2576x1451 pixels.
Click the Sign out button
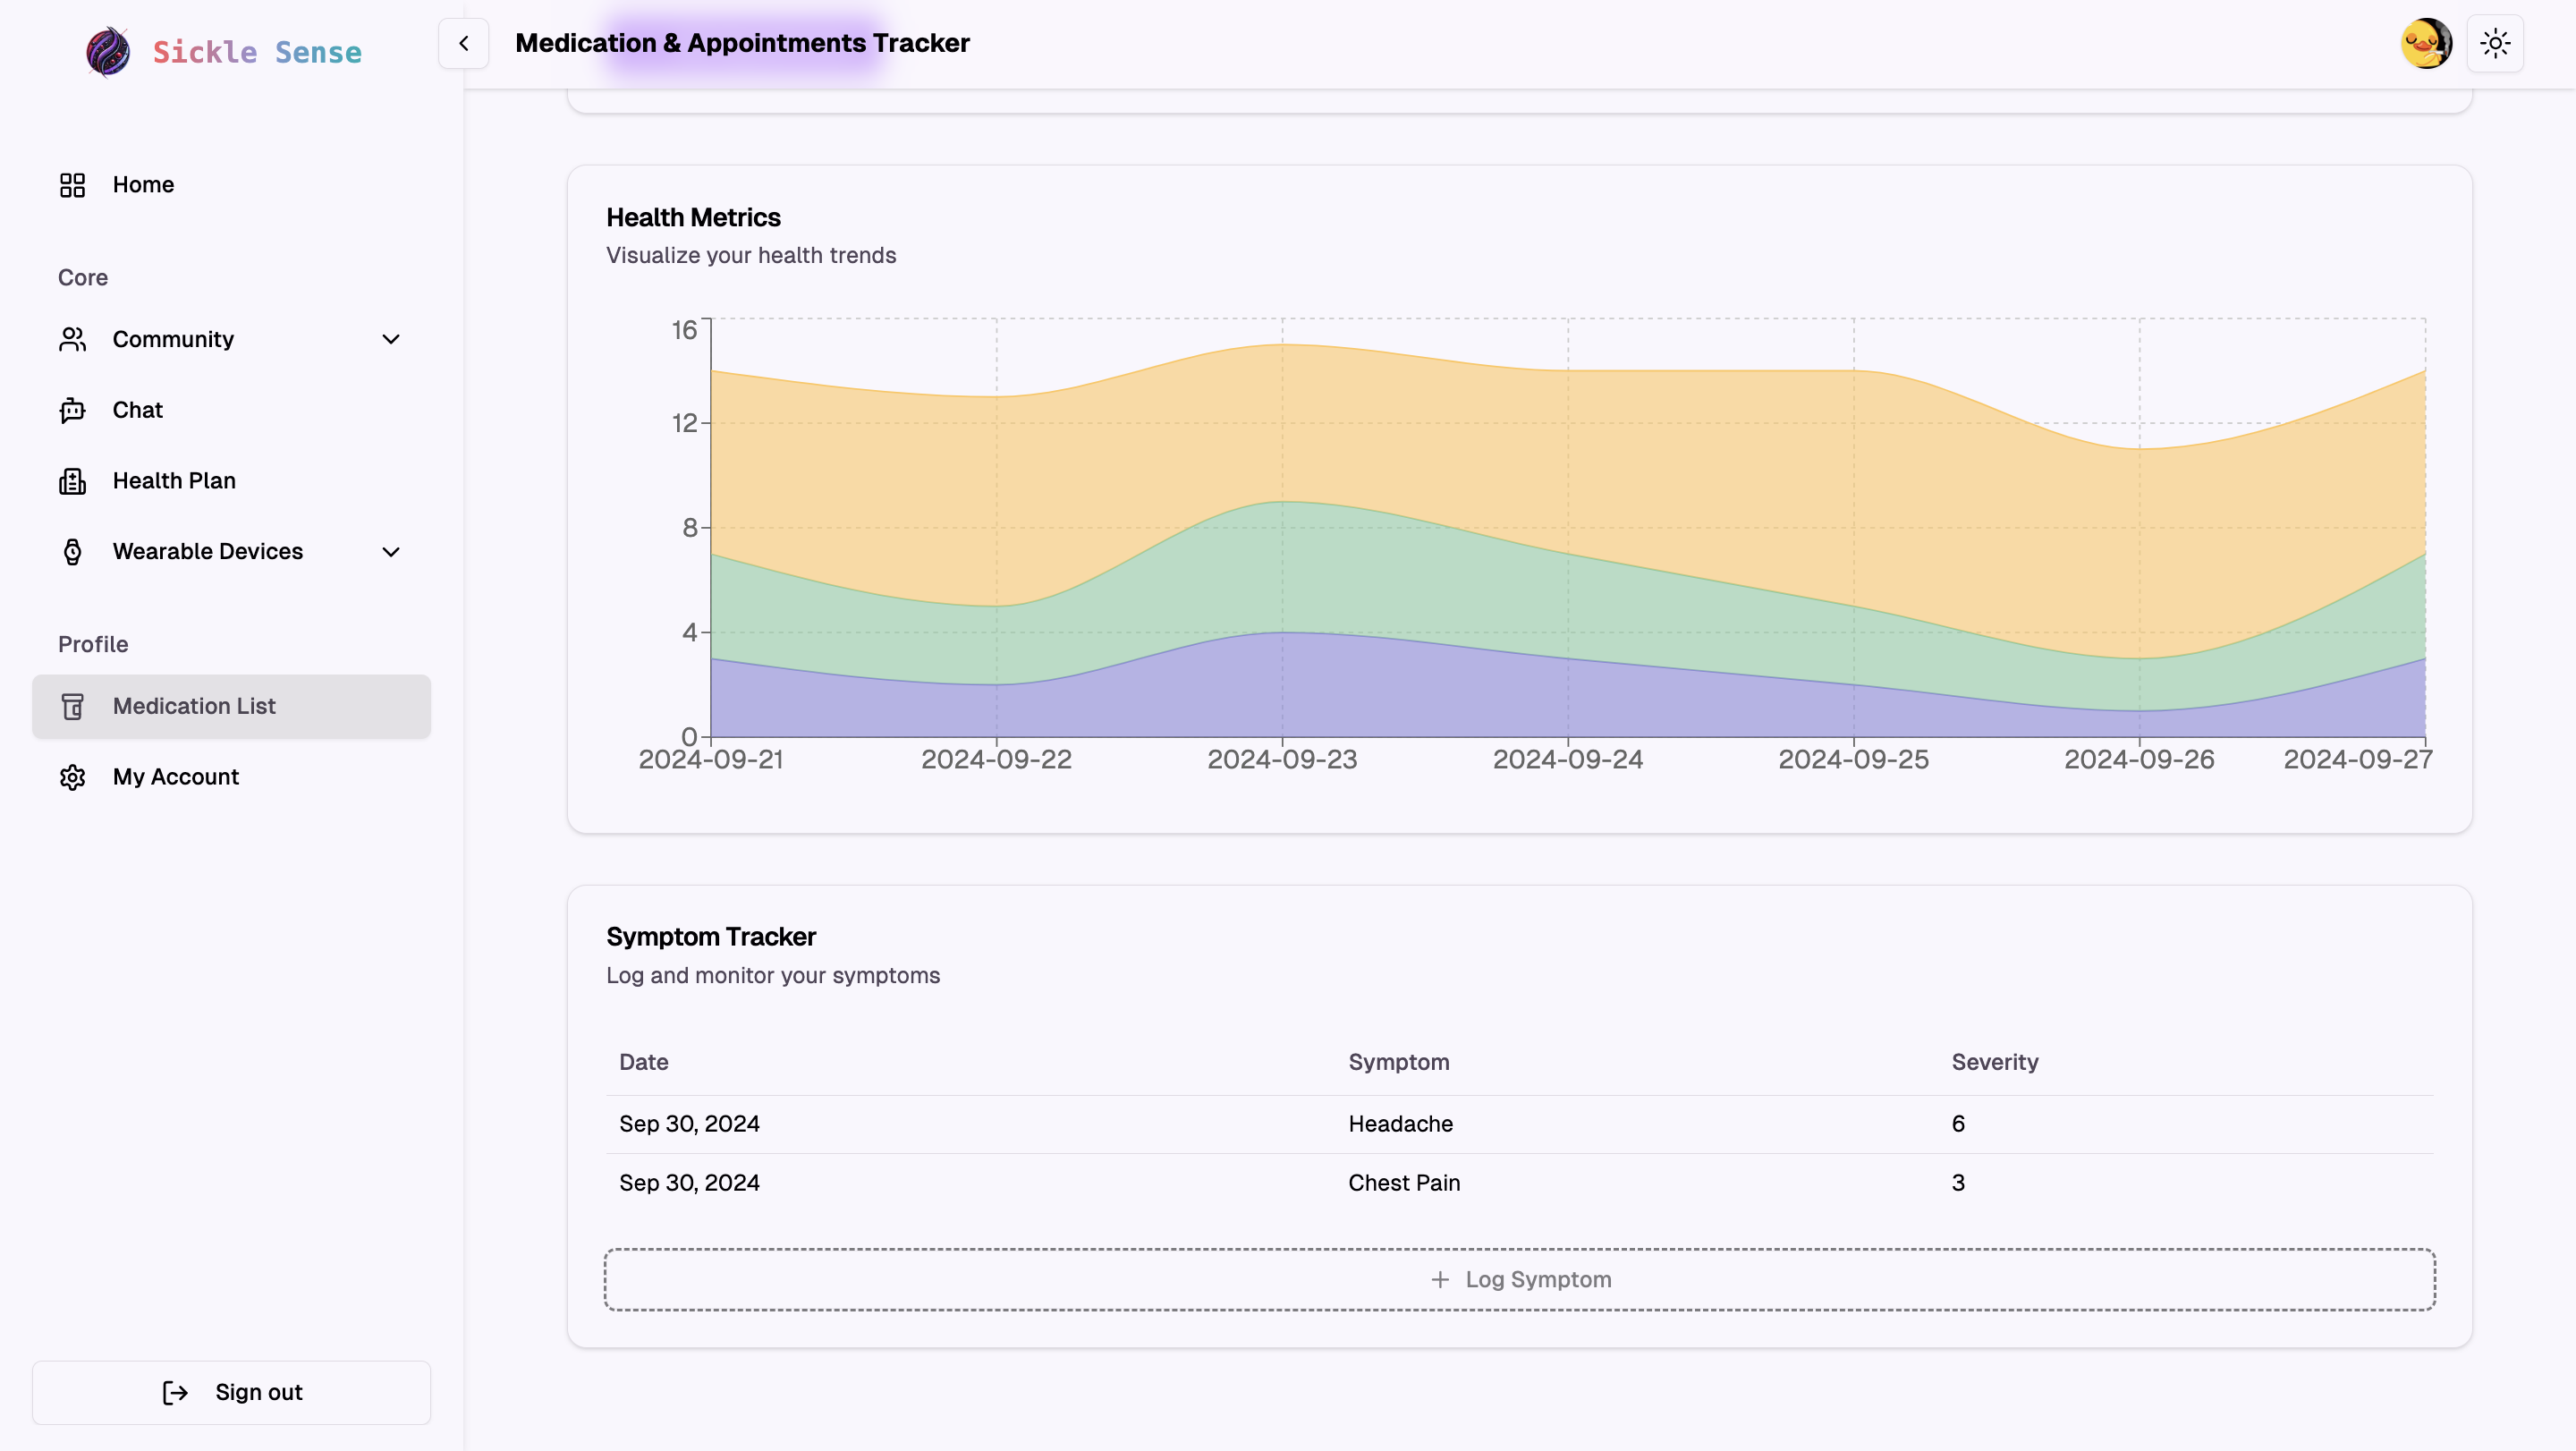[x=231, y=1392]
